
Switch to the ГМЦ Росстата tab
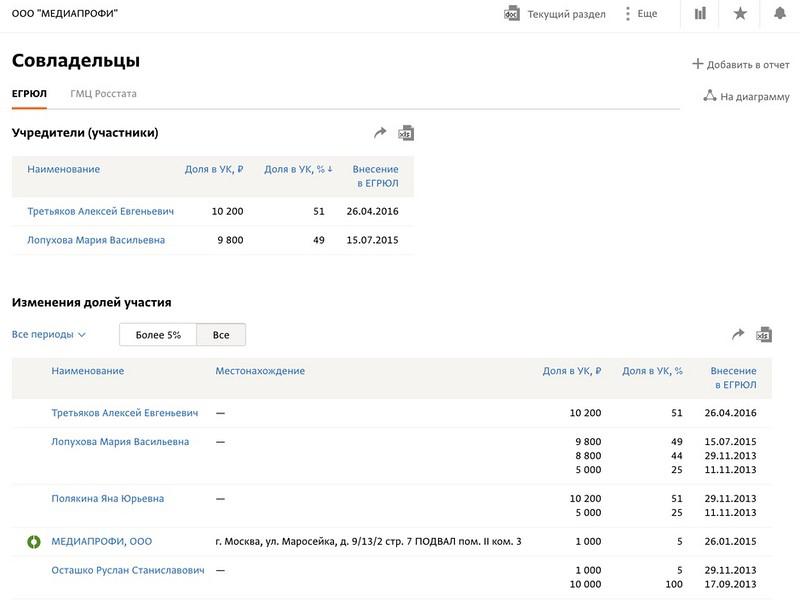[104, 93]
